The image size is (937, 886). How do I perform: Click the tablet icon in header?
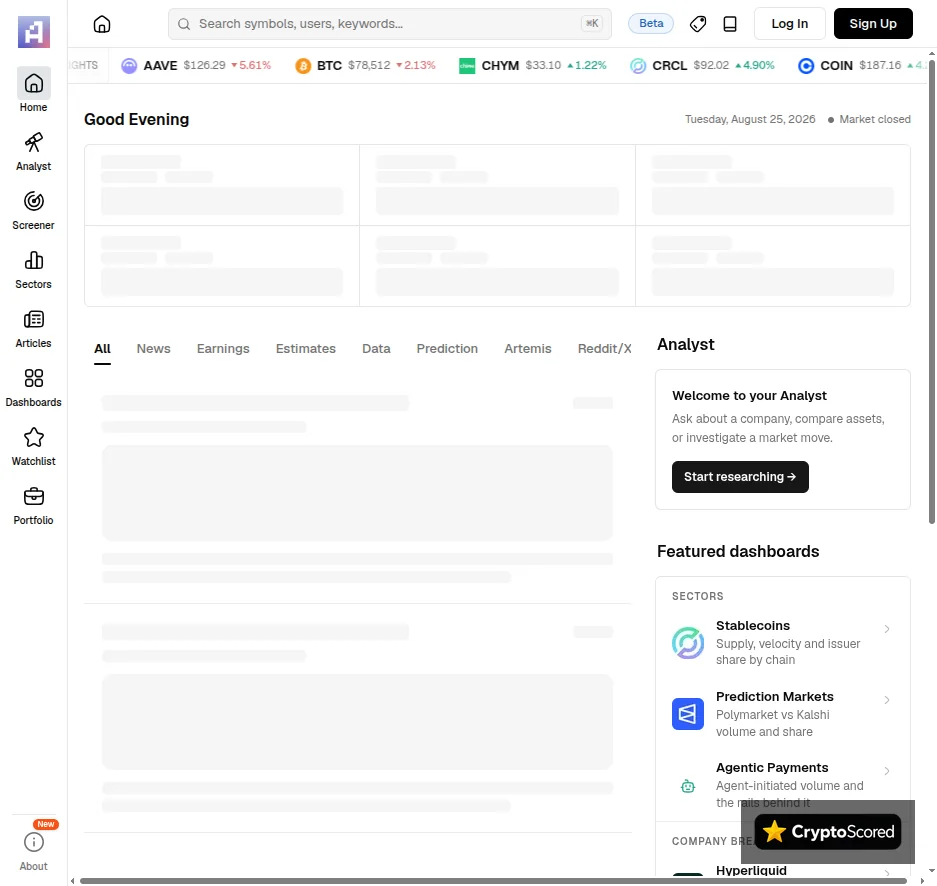tap(730, 24)
